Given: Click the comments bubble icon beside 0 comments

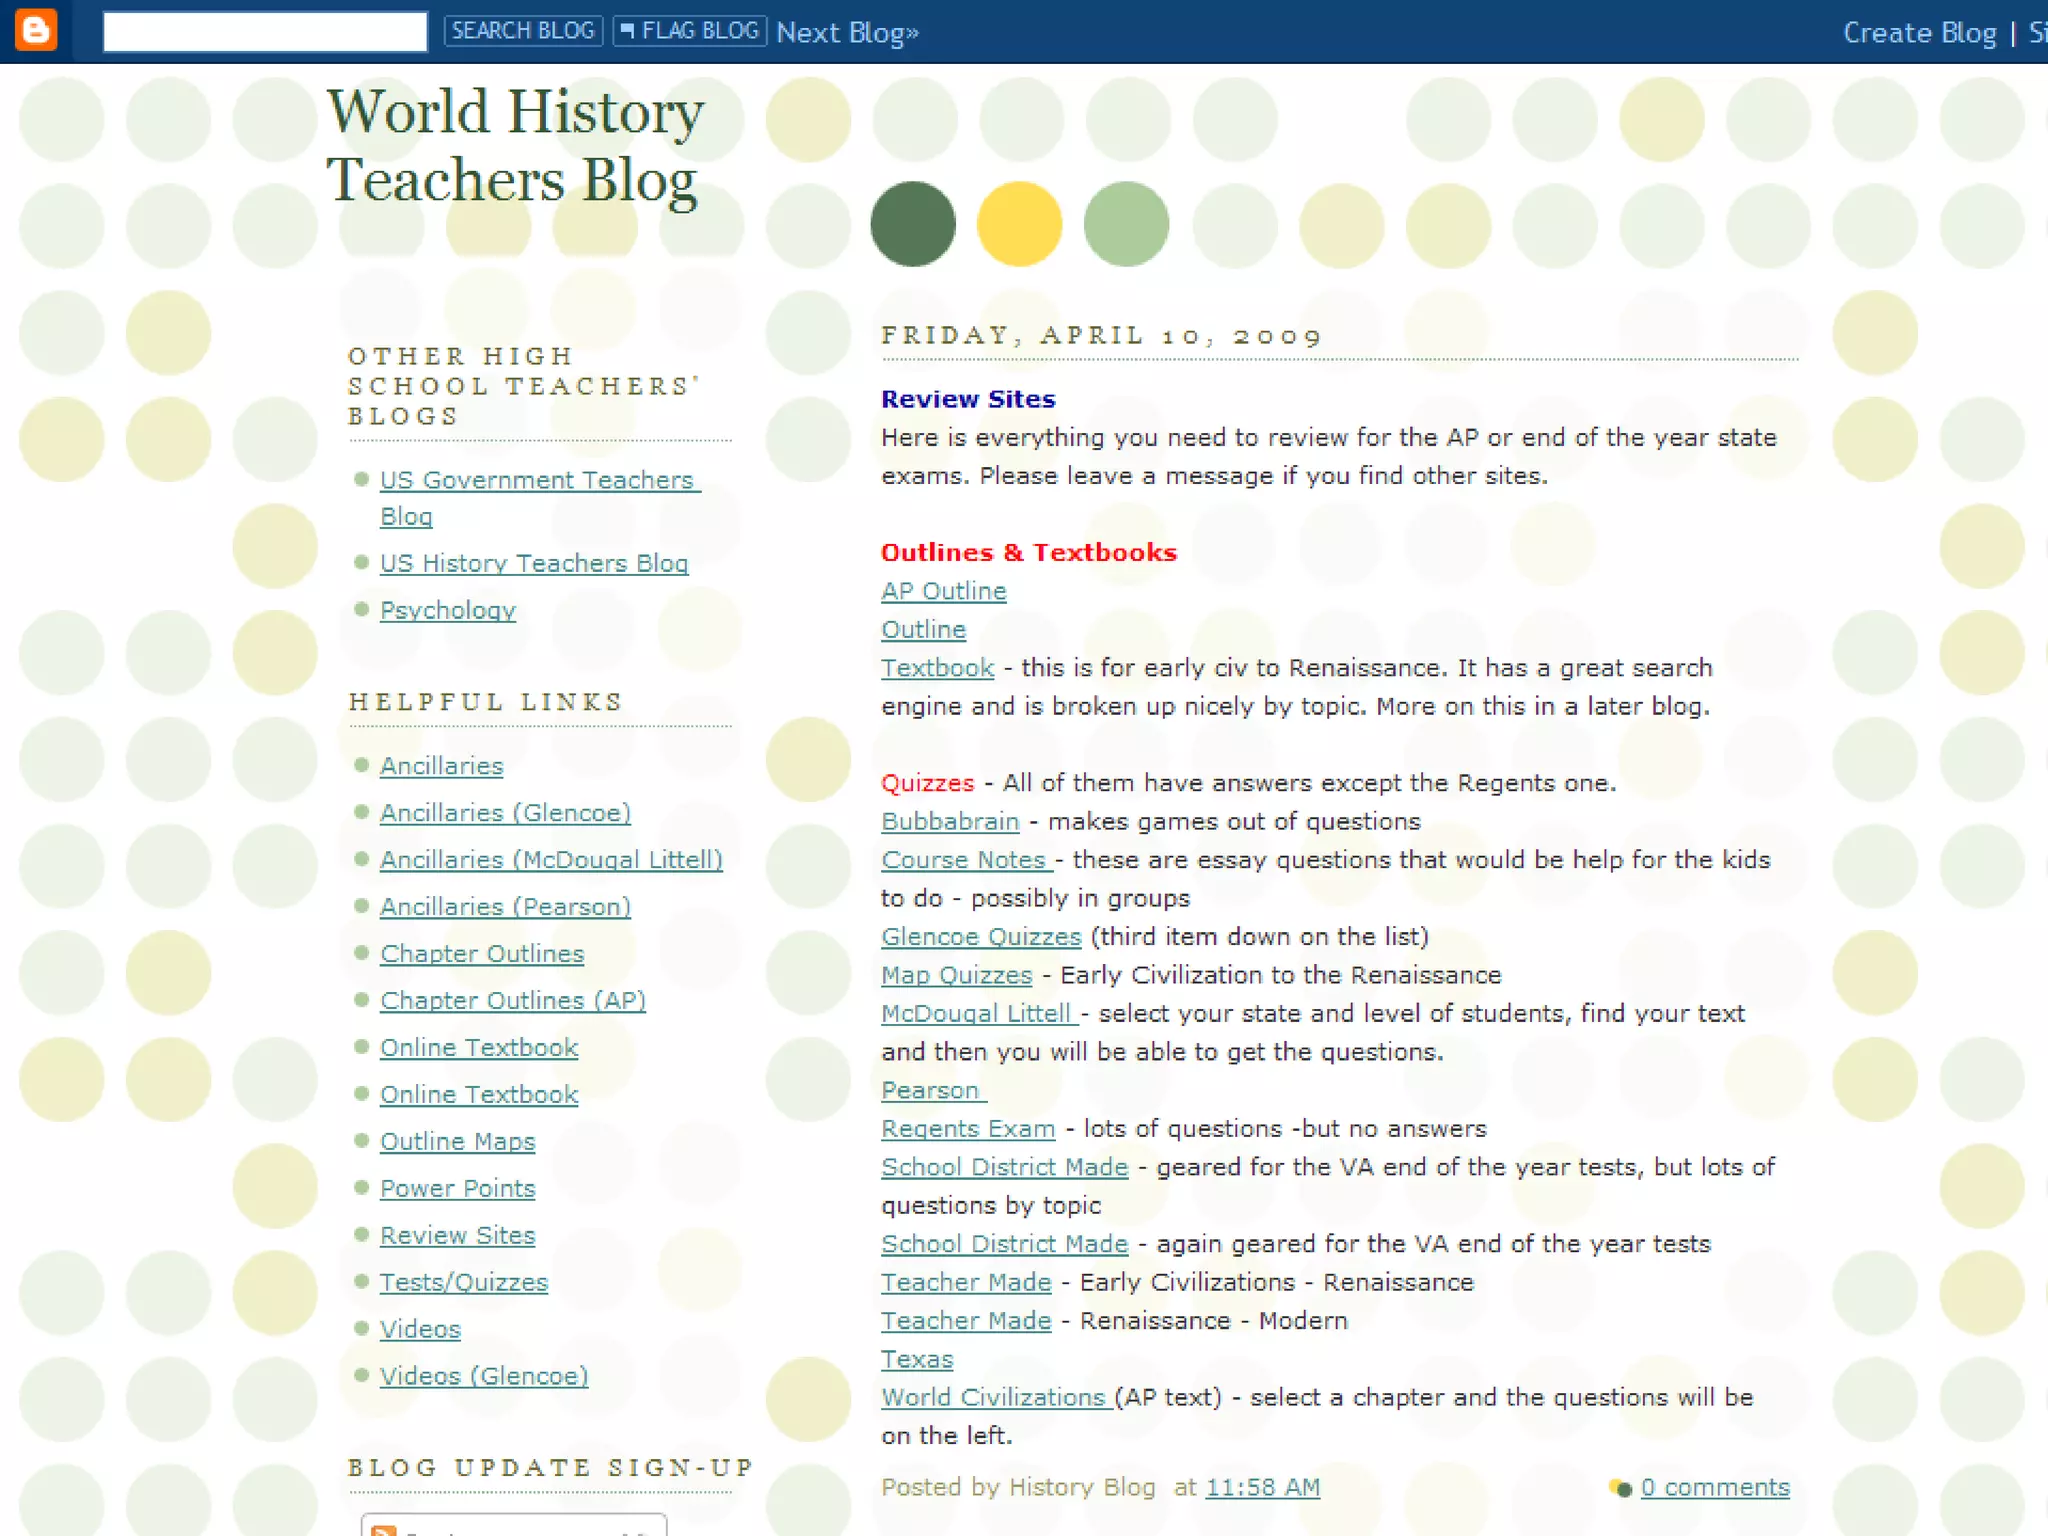Looking at the screenshot, I should [x=1620, y=1488].
